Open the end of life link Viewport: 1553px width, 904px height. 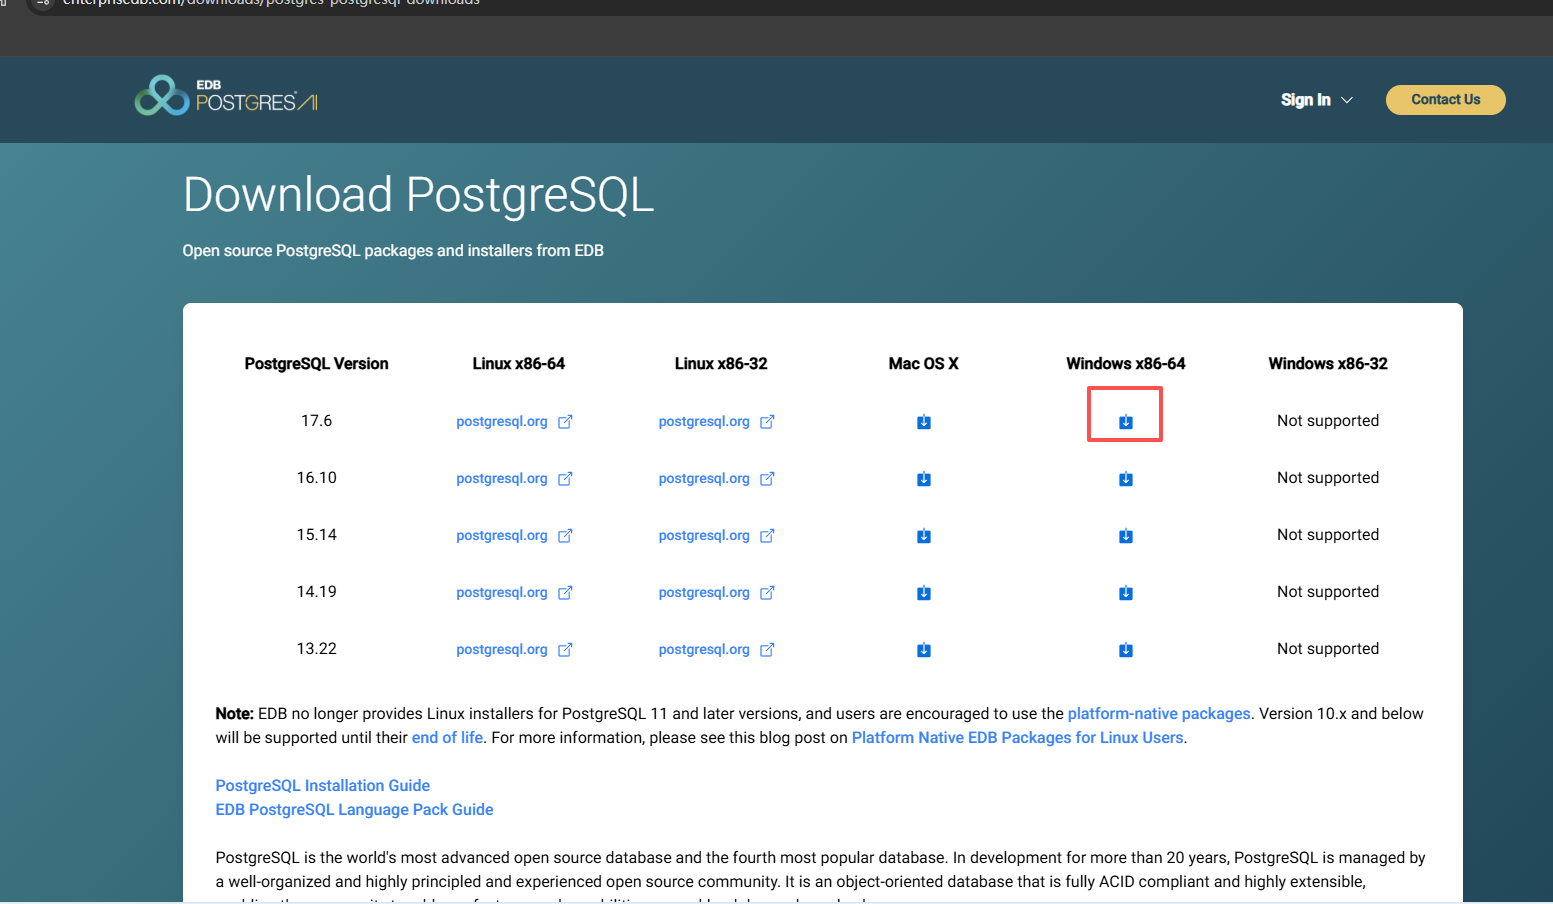point(447,737)
